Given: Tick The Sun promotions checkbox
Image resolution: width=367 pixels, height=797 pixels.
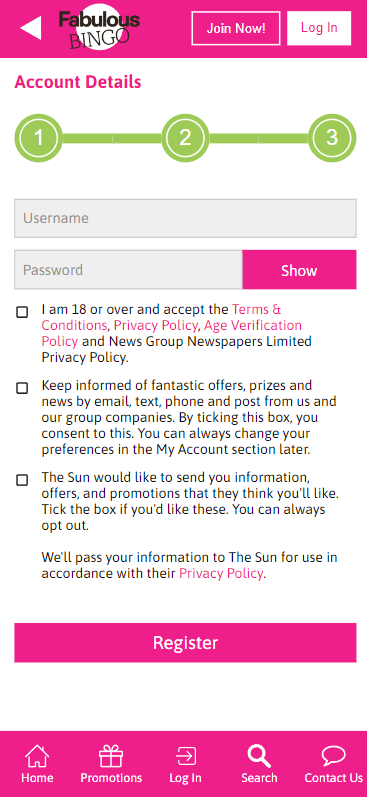Looking at the screenshot, I should coord(22,480).
